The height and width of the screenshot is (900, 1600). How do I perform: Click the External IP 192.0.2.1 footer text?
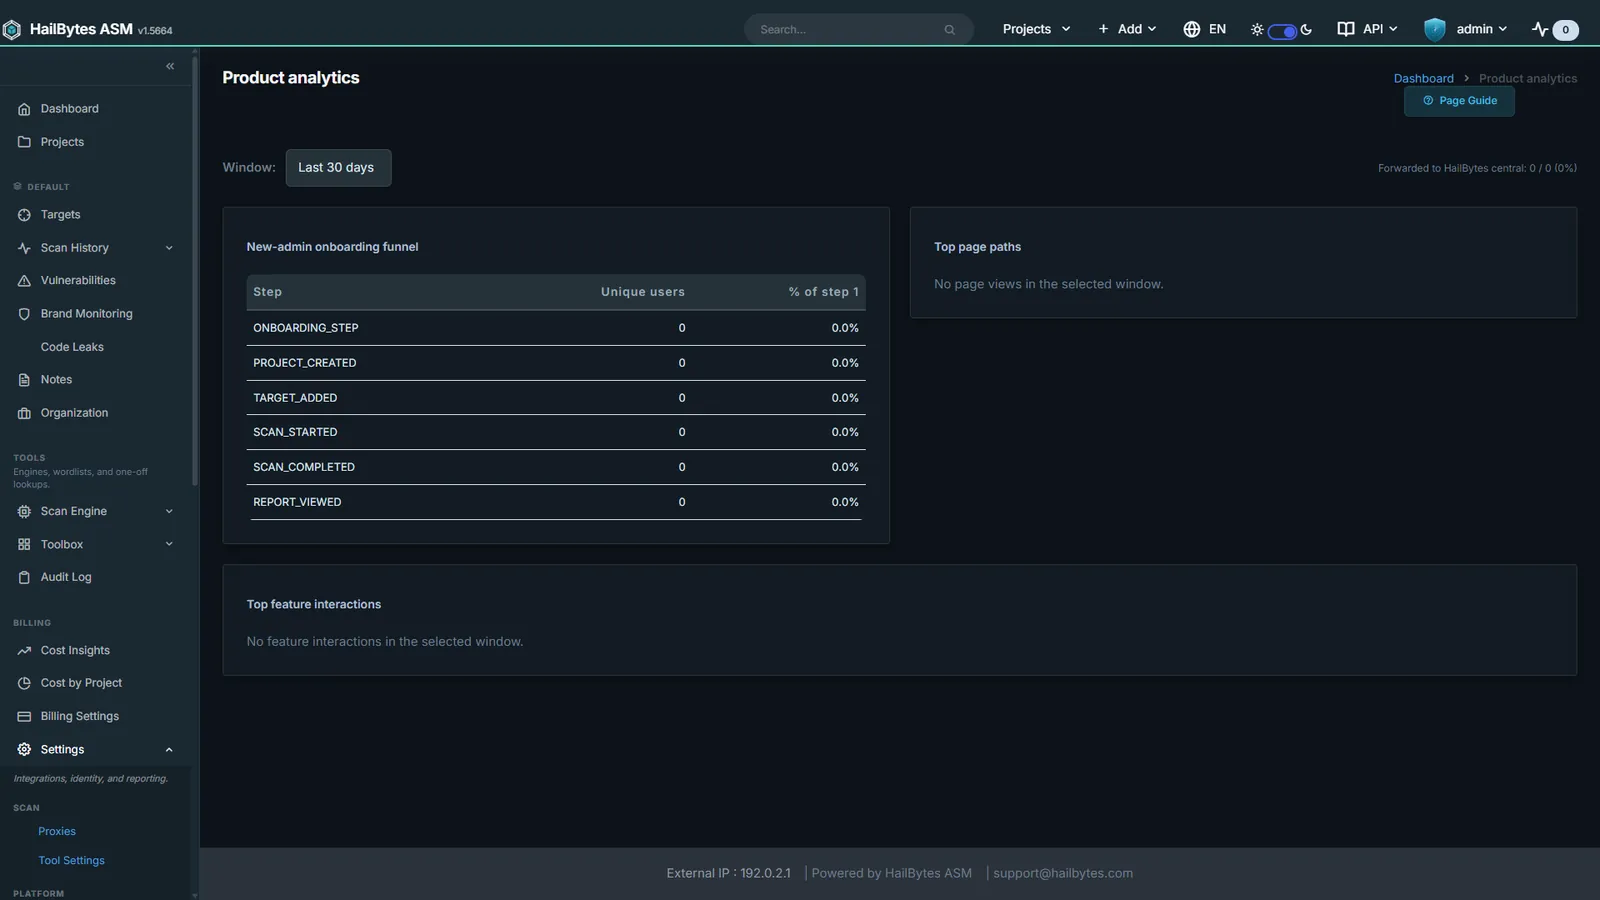728,873
